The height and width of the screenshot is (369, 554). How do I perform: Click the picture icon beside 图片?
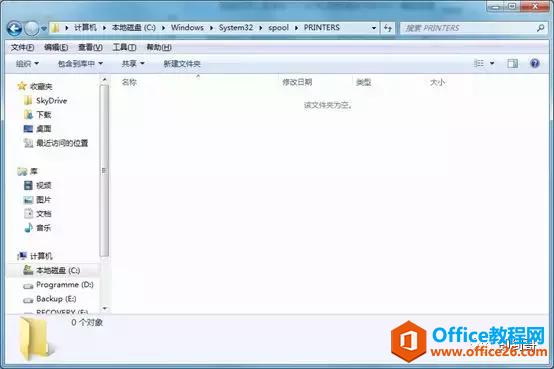pos(28,200)
